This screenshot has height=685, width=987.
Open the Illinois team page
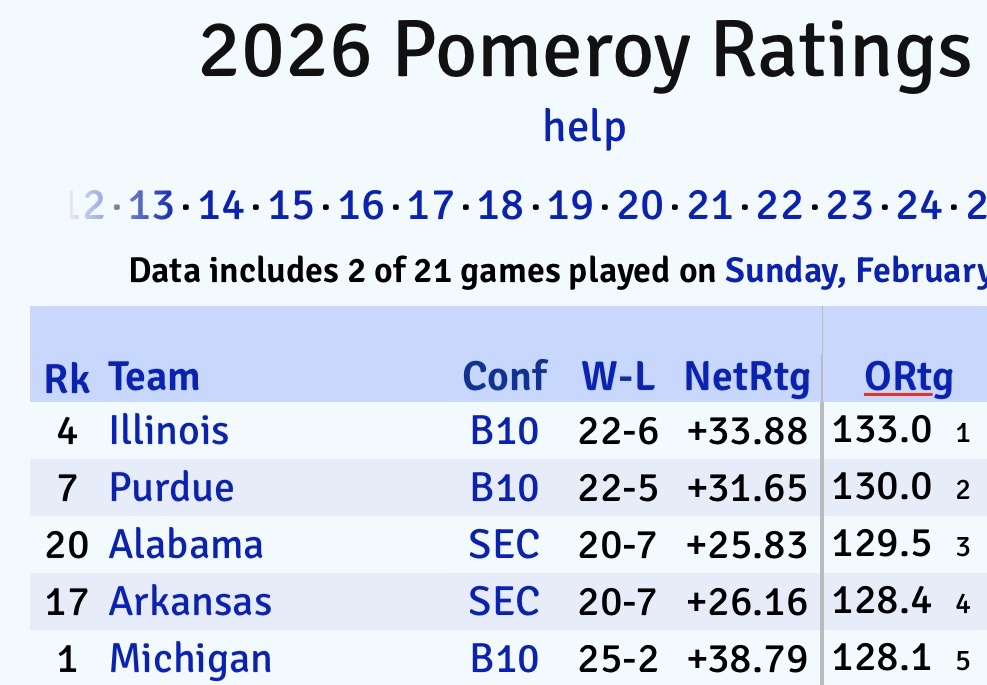[x=169, y=431]
